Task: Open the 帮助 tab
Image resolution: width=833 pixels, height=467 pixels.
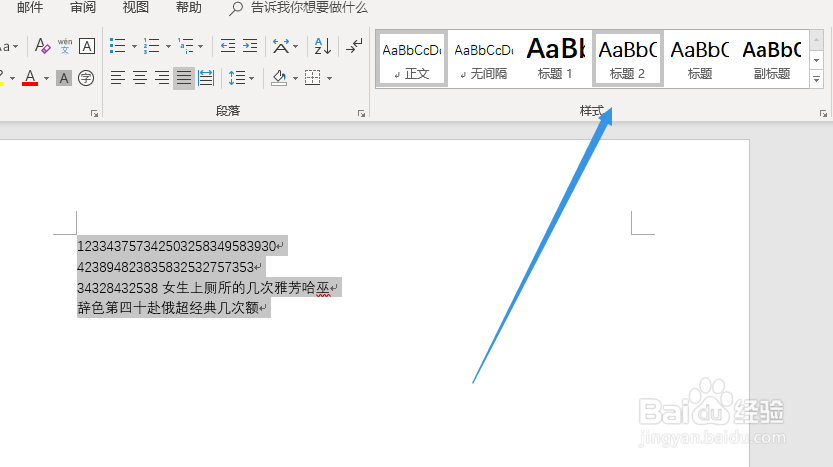Action: tap(189, 7)
